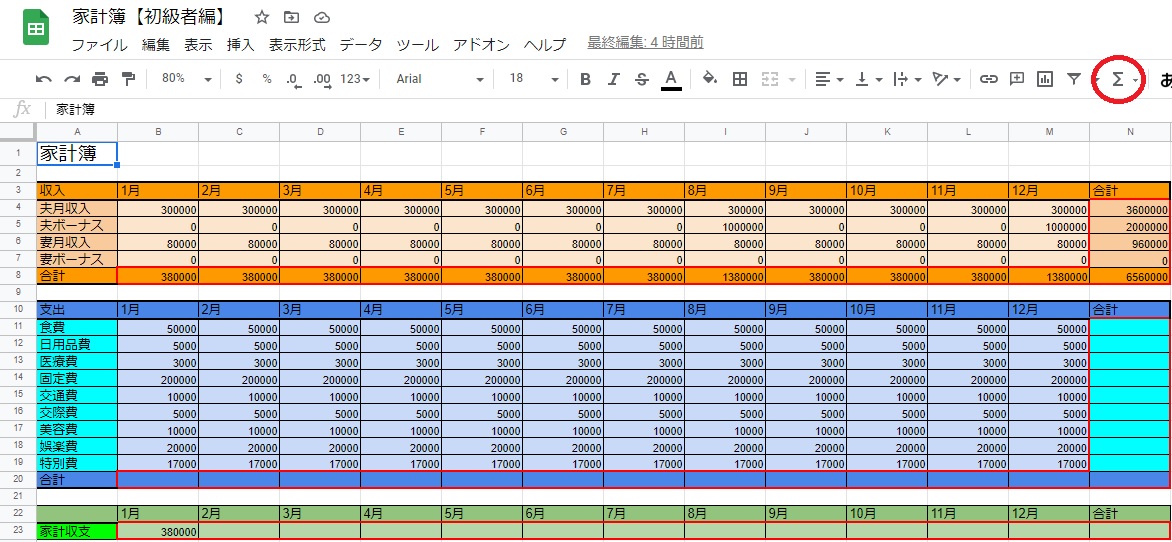Open the font size 18 dropdown
The height and width of the screenshot is (542, 1172).
534,79
